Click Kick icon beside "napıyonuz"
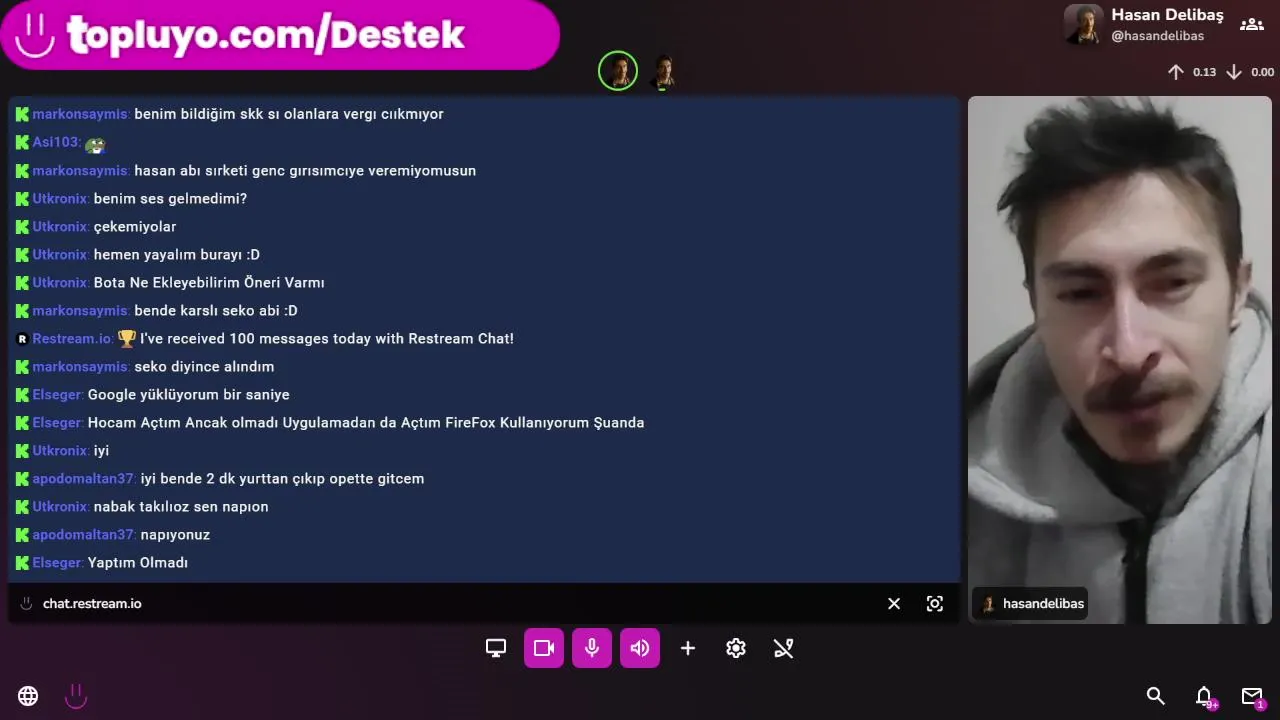 (x=22, y=535)
